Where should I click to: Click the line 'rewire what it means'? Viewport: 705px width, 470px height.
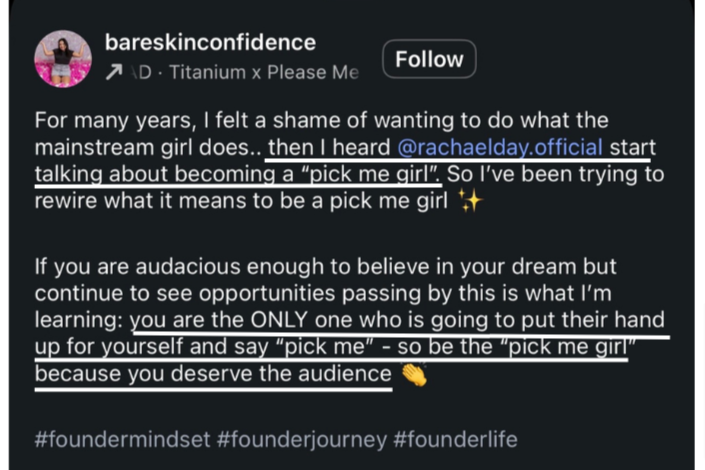[x=241, y=201]
